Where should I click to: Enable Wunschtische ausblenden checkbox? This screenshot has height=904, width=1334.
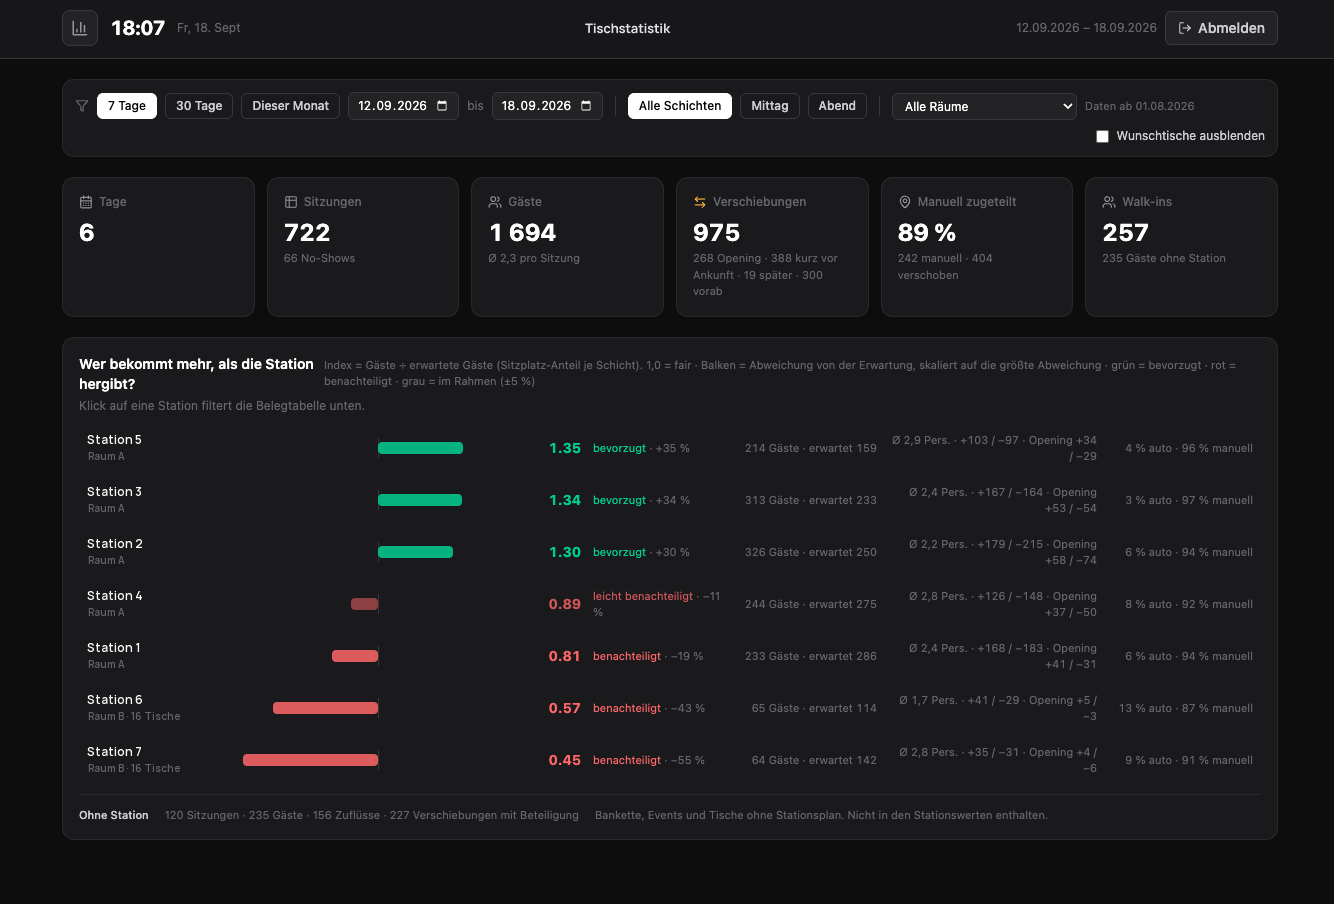coord(1102,136)
